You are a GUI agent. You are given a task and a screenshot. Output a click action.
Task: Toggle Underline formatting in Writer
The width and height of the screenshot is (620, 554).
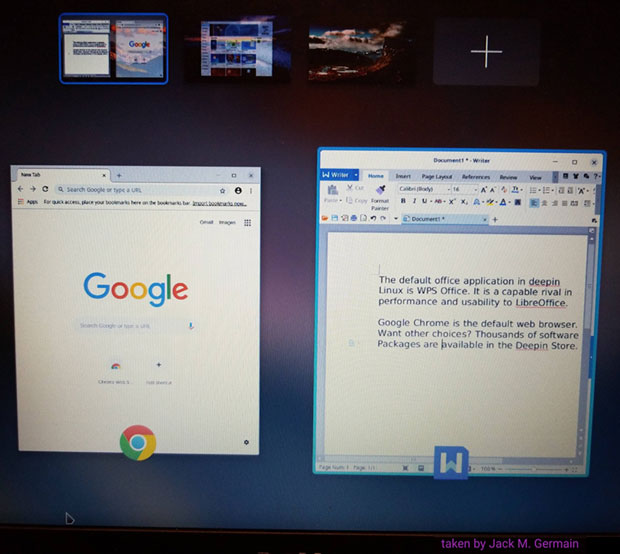424,201
